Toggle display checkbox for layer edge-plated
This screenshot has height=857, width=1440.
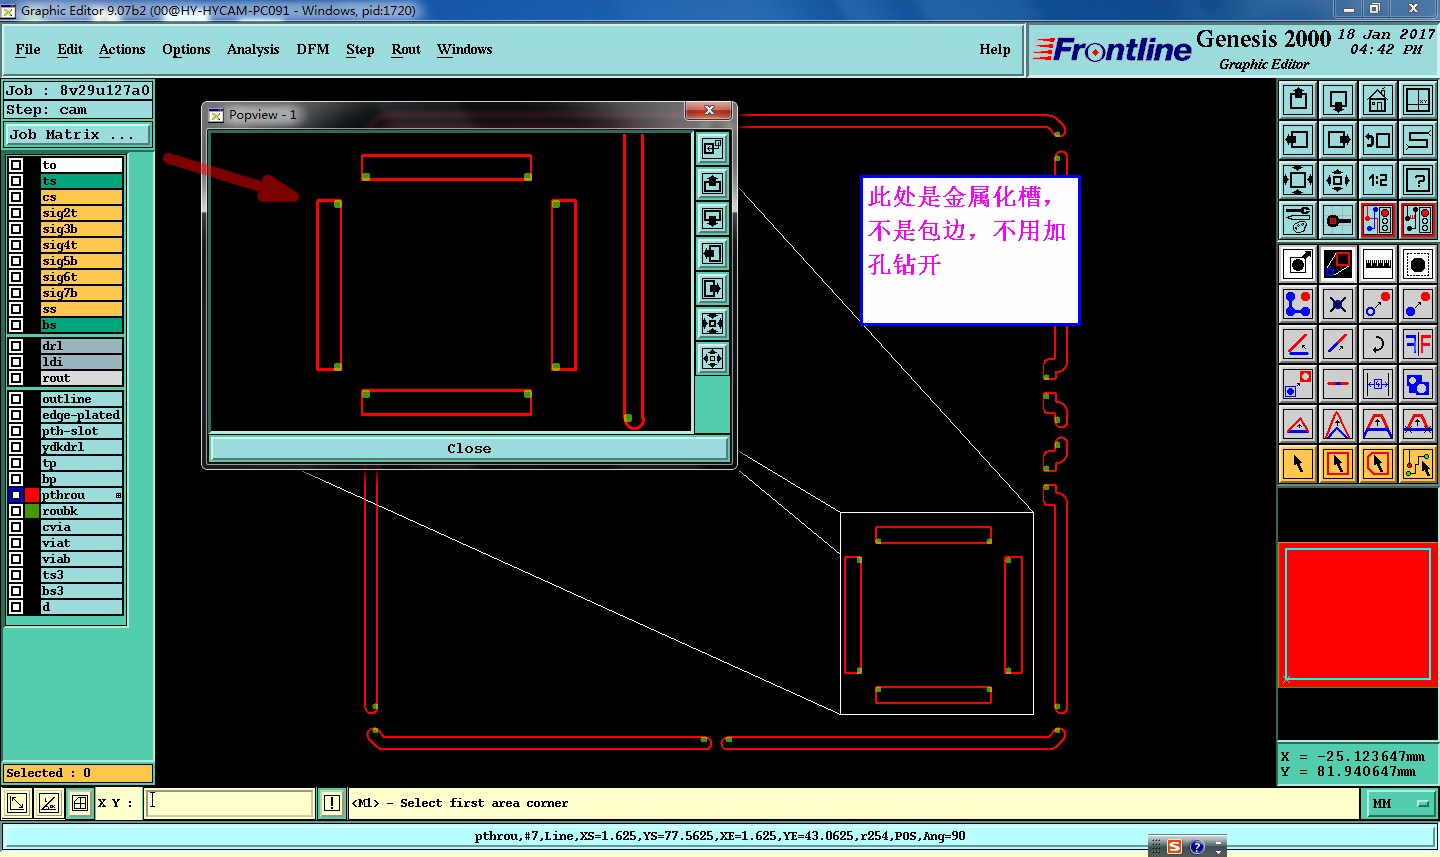pos(16,415)
